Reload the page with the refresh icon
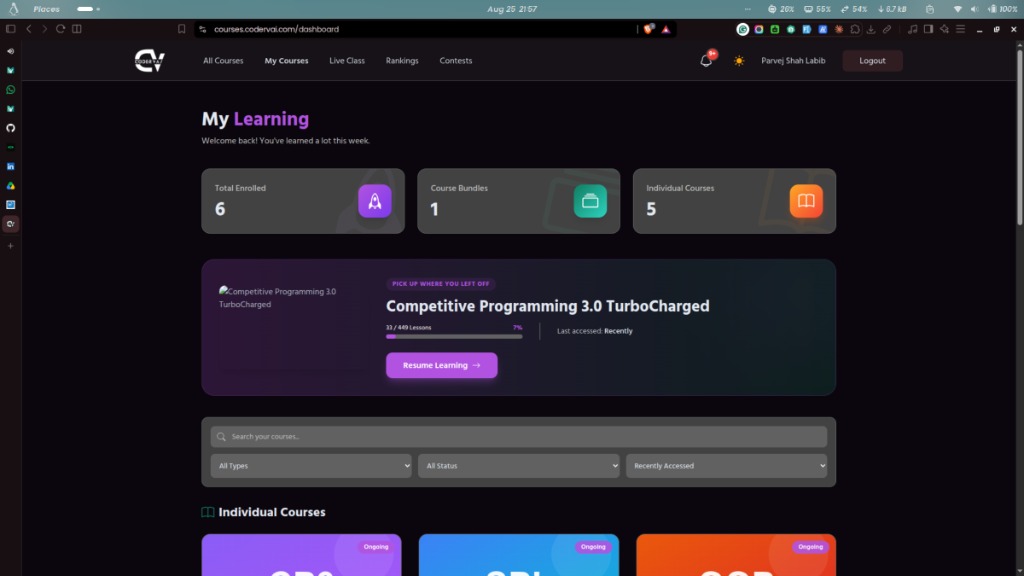The width and height of the screenshot is (1024, 576). (x=60, y=29)
